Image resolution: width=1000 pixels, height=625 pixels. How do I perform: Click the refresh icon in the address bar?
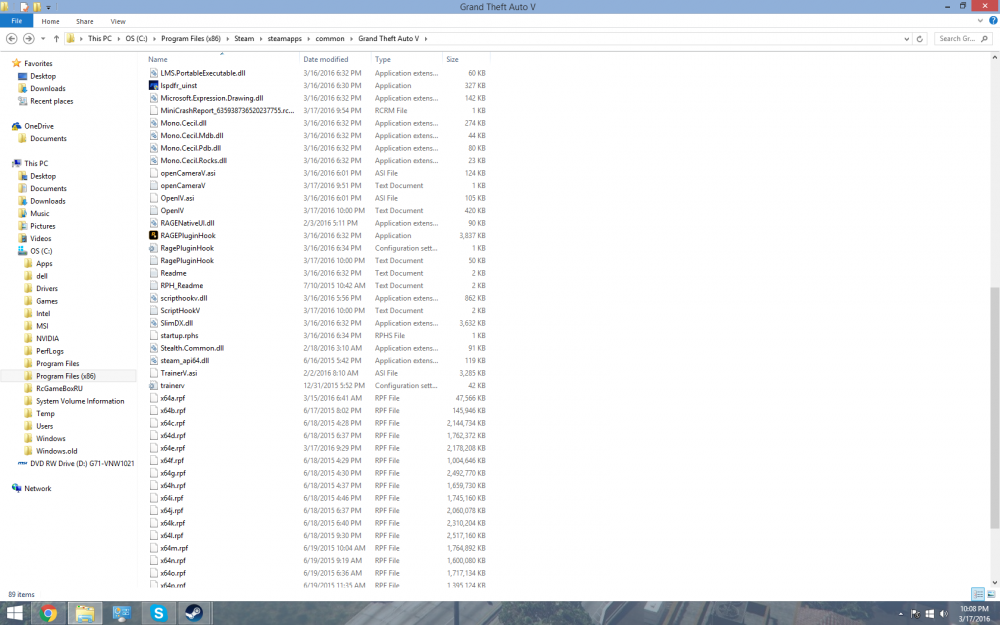920,39
